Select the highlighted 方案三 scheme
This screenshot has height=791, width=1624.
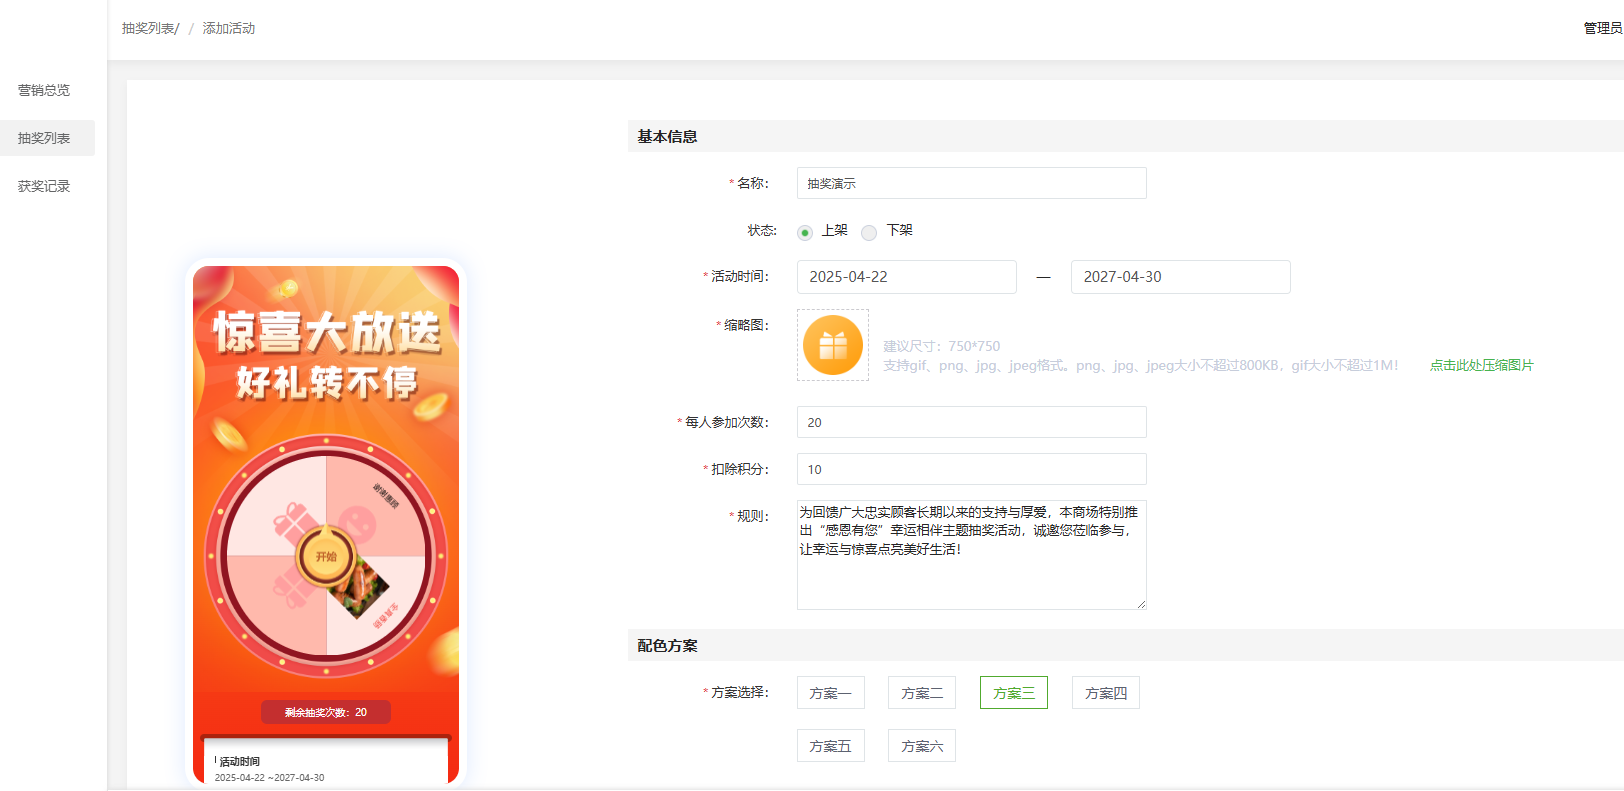point(1013,693)
